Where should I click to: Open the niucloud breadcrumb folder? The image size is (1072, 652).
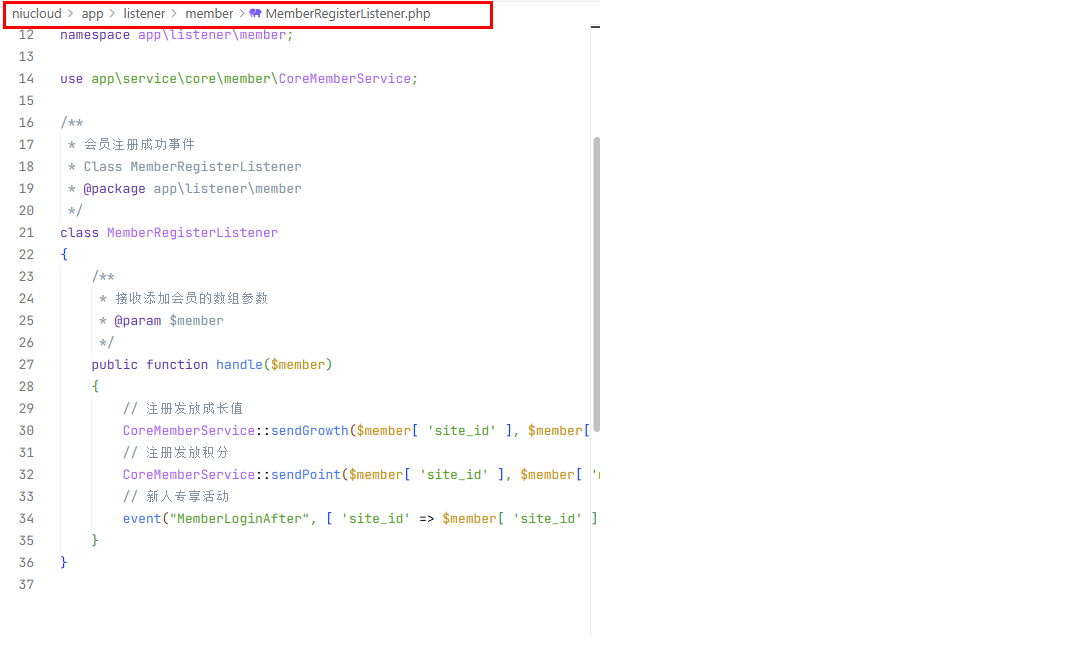[x=36, y=14]
